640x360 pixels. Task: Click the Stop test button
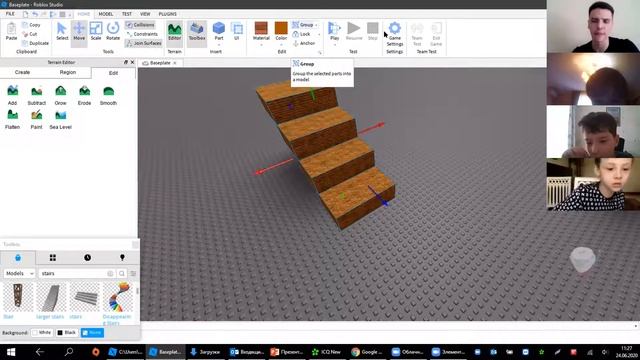pos(373,32)
